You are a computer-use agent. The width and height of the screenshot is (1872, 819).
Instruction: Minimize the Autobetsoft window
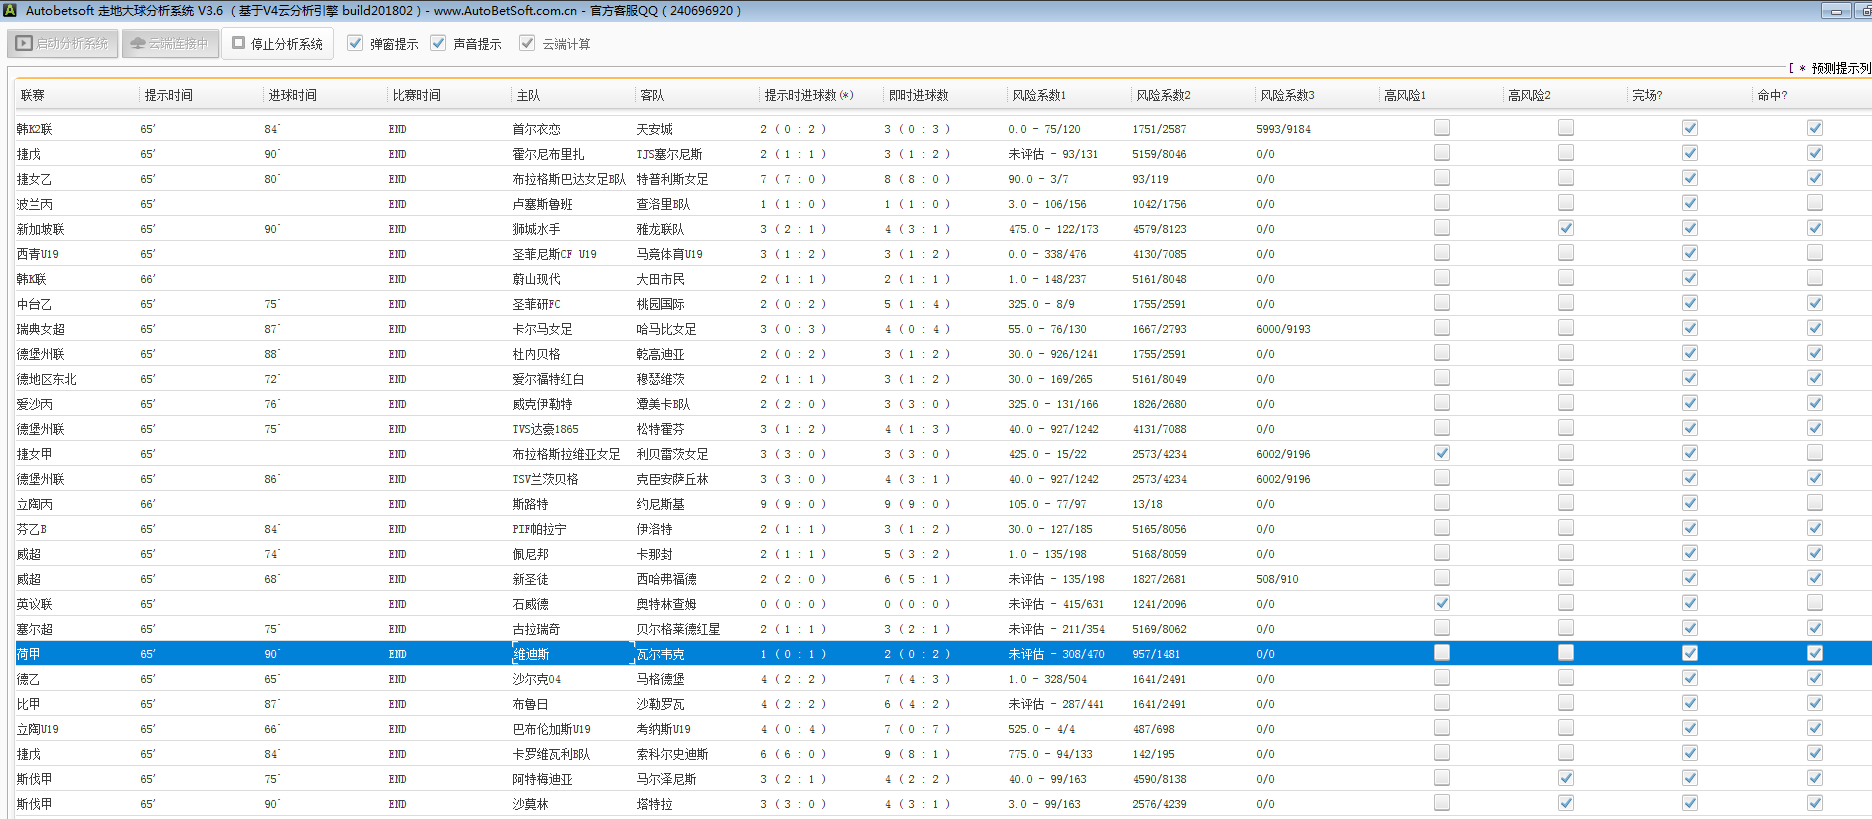(1835, 11)
